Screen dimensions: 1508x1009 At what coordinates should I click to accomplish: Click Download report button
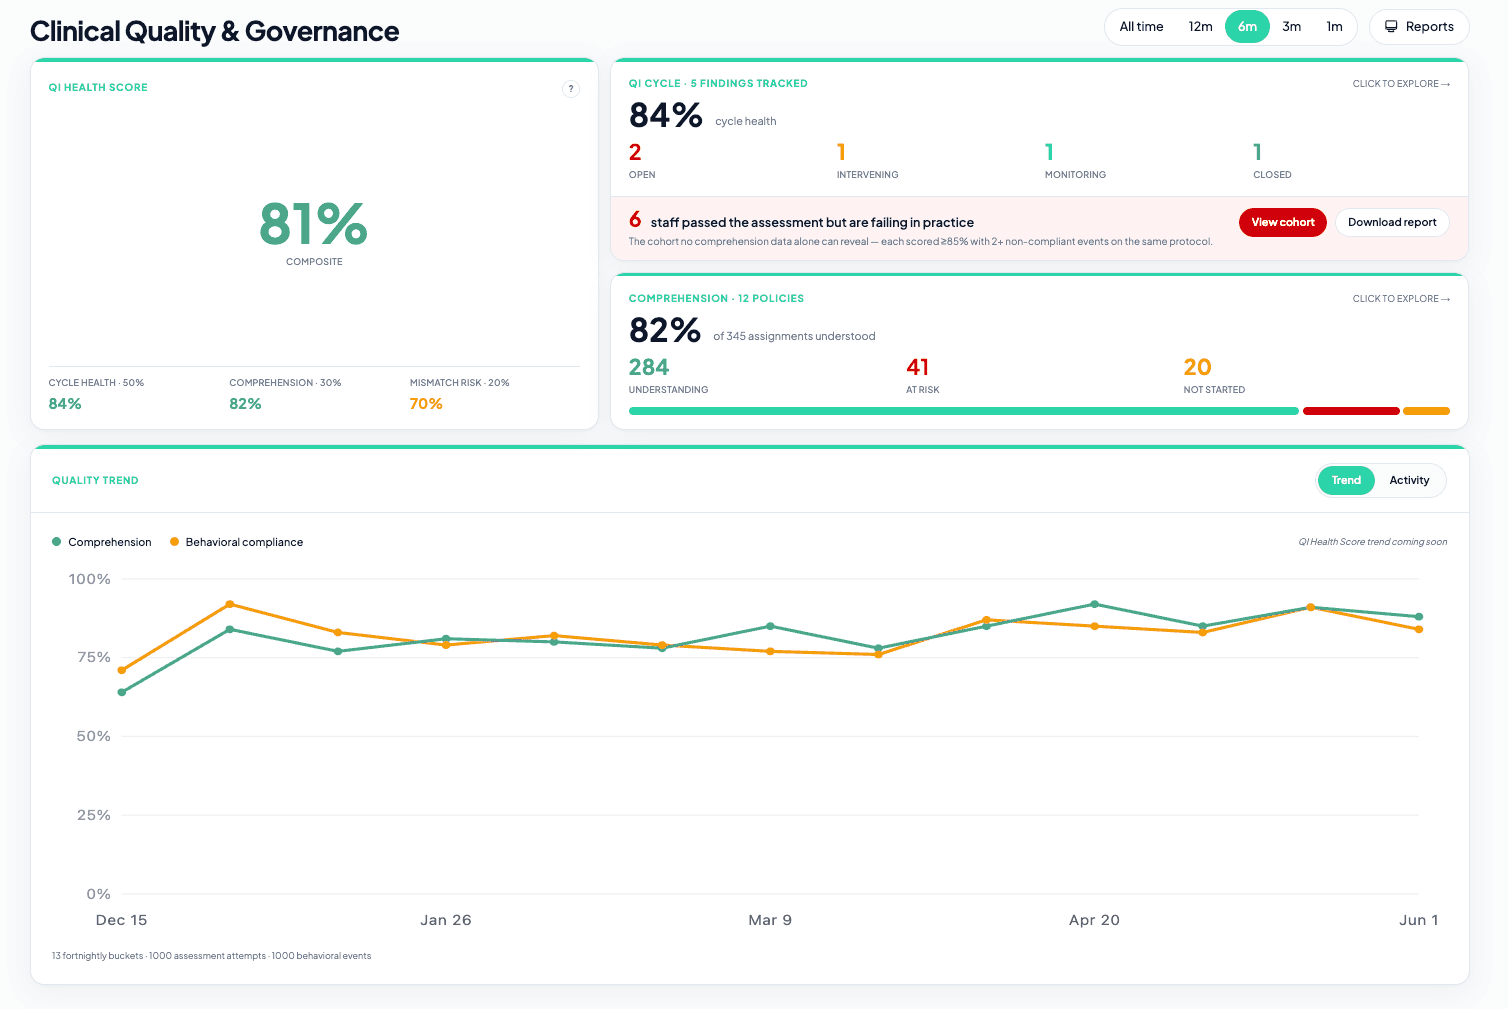pyautogui.click(x=1392, y=222)
